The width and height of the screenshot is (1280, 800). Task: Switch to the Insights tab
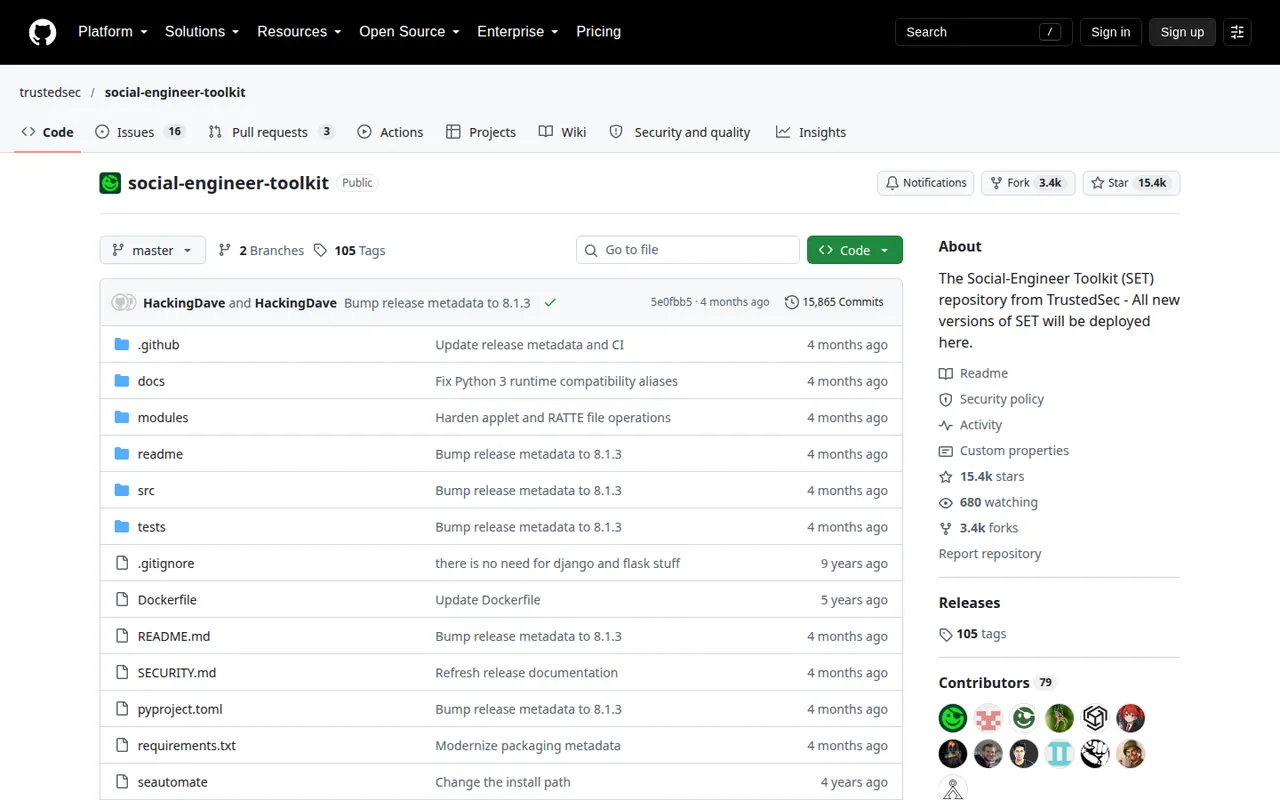click(811, 132)
